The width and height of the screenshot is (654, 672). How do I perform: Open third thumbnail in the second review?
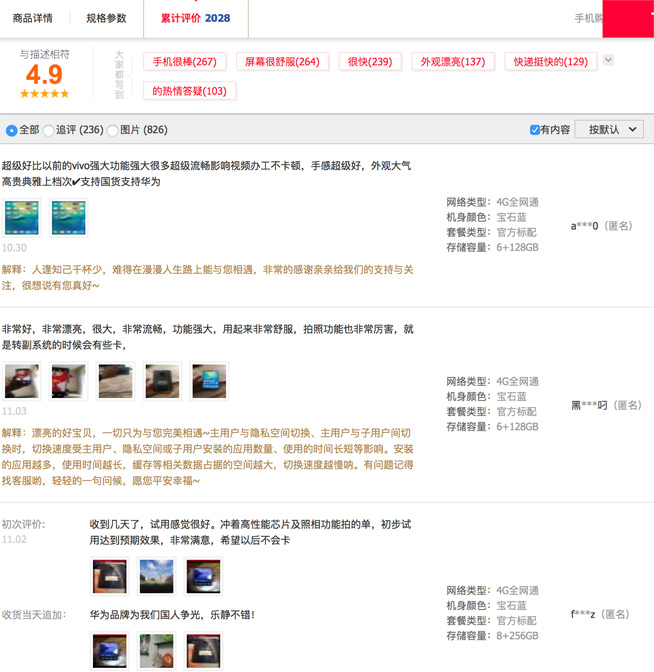[x=115, y=381]
